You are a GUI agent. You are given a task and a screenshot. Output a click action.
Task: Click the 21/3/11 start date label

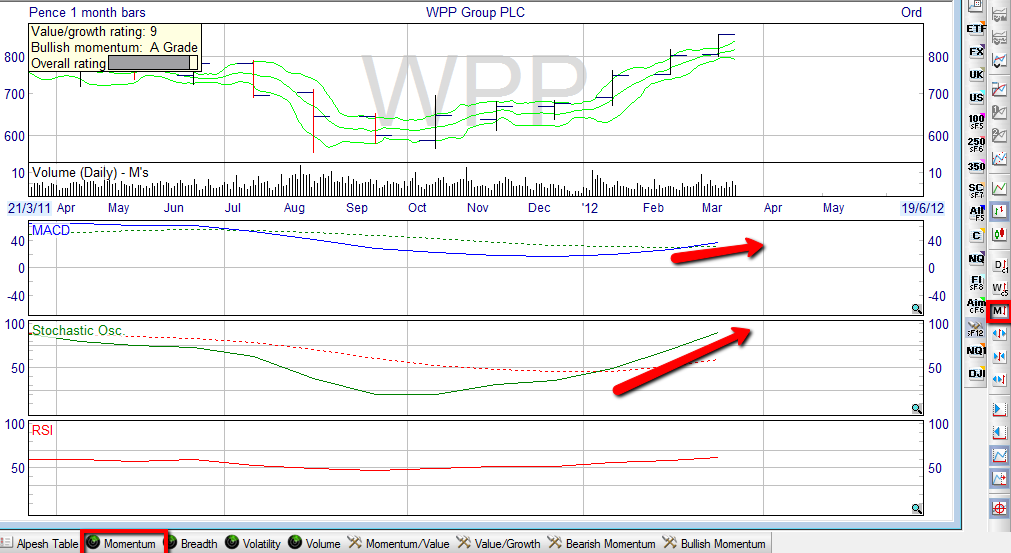30,208
